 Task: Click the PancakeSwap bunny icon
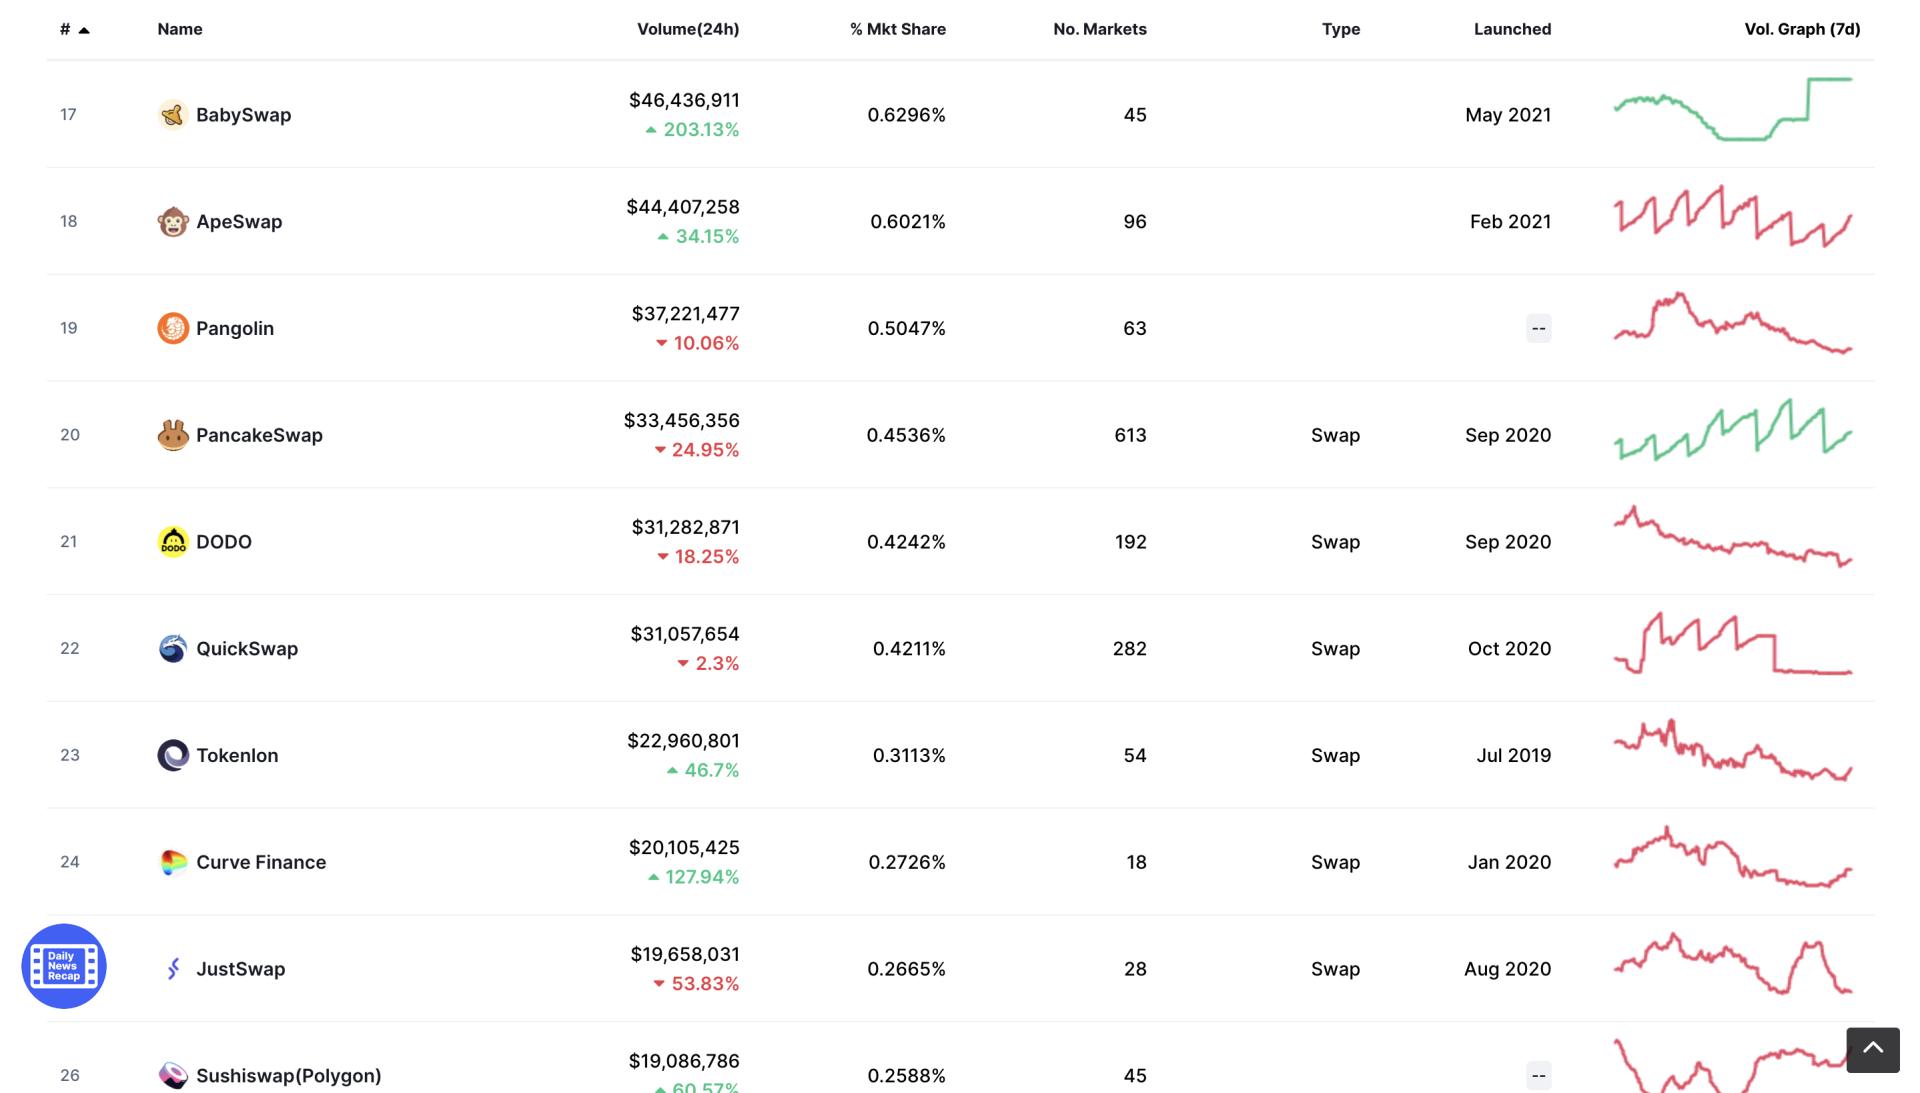173,435
